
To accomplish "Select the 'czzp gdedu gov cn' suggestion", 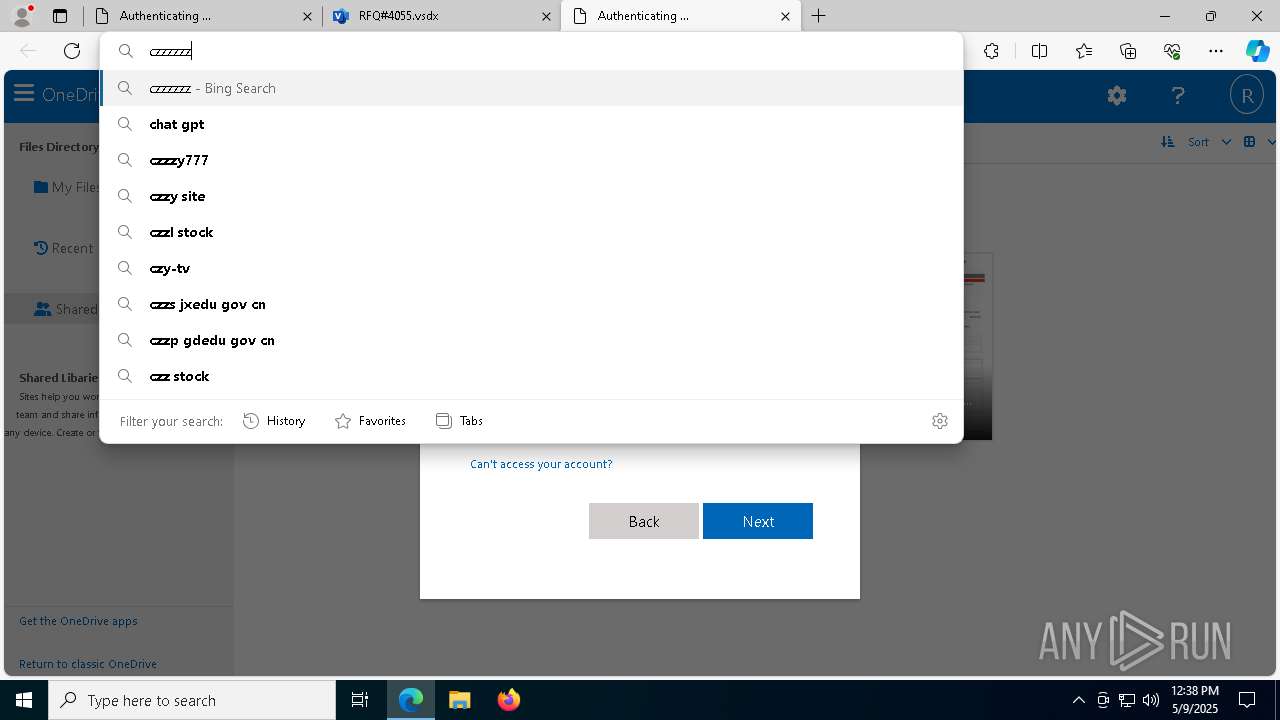I will 531,340.
